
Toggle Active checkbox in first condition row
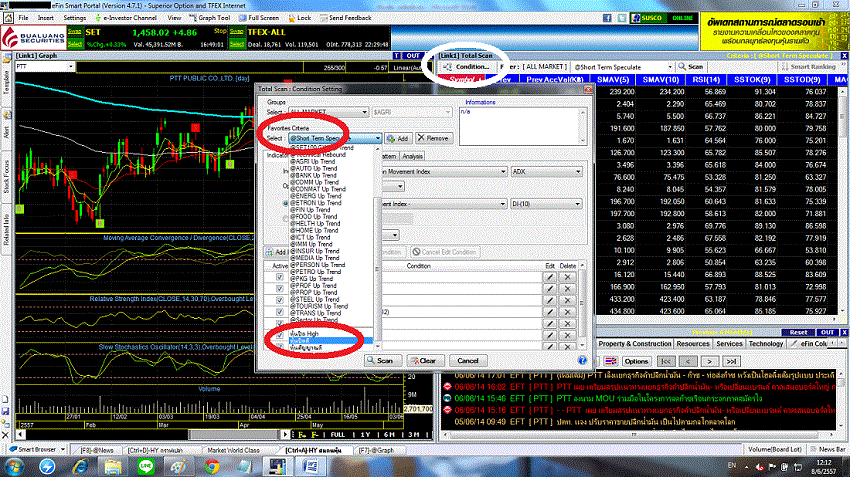point(280,277)
